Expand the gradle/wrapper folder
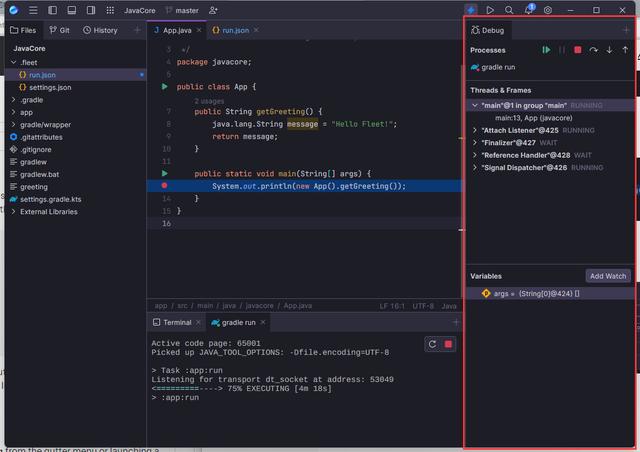This screenshot has height=452, width=640. tap(13, 125)
